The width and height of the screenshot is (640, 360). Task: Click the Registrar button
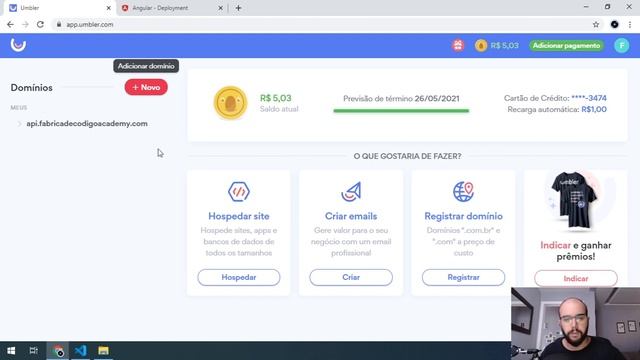point(463,277)
